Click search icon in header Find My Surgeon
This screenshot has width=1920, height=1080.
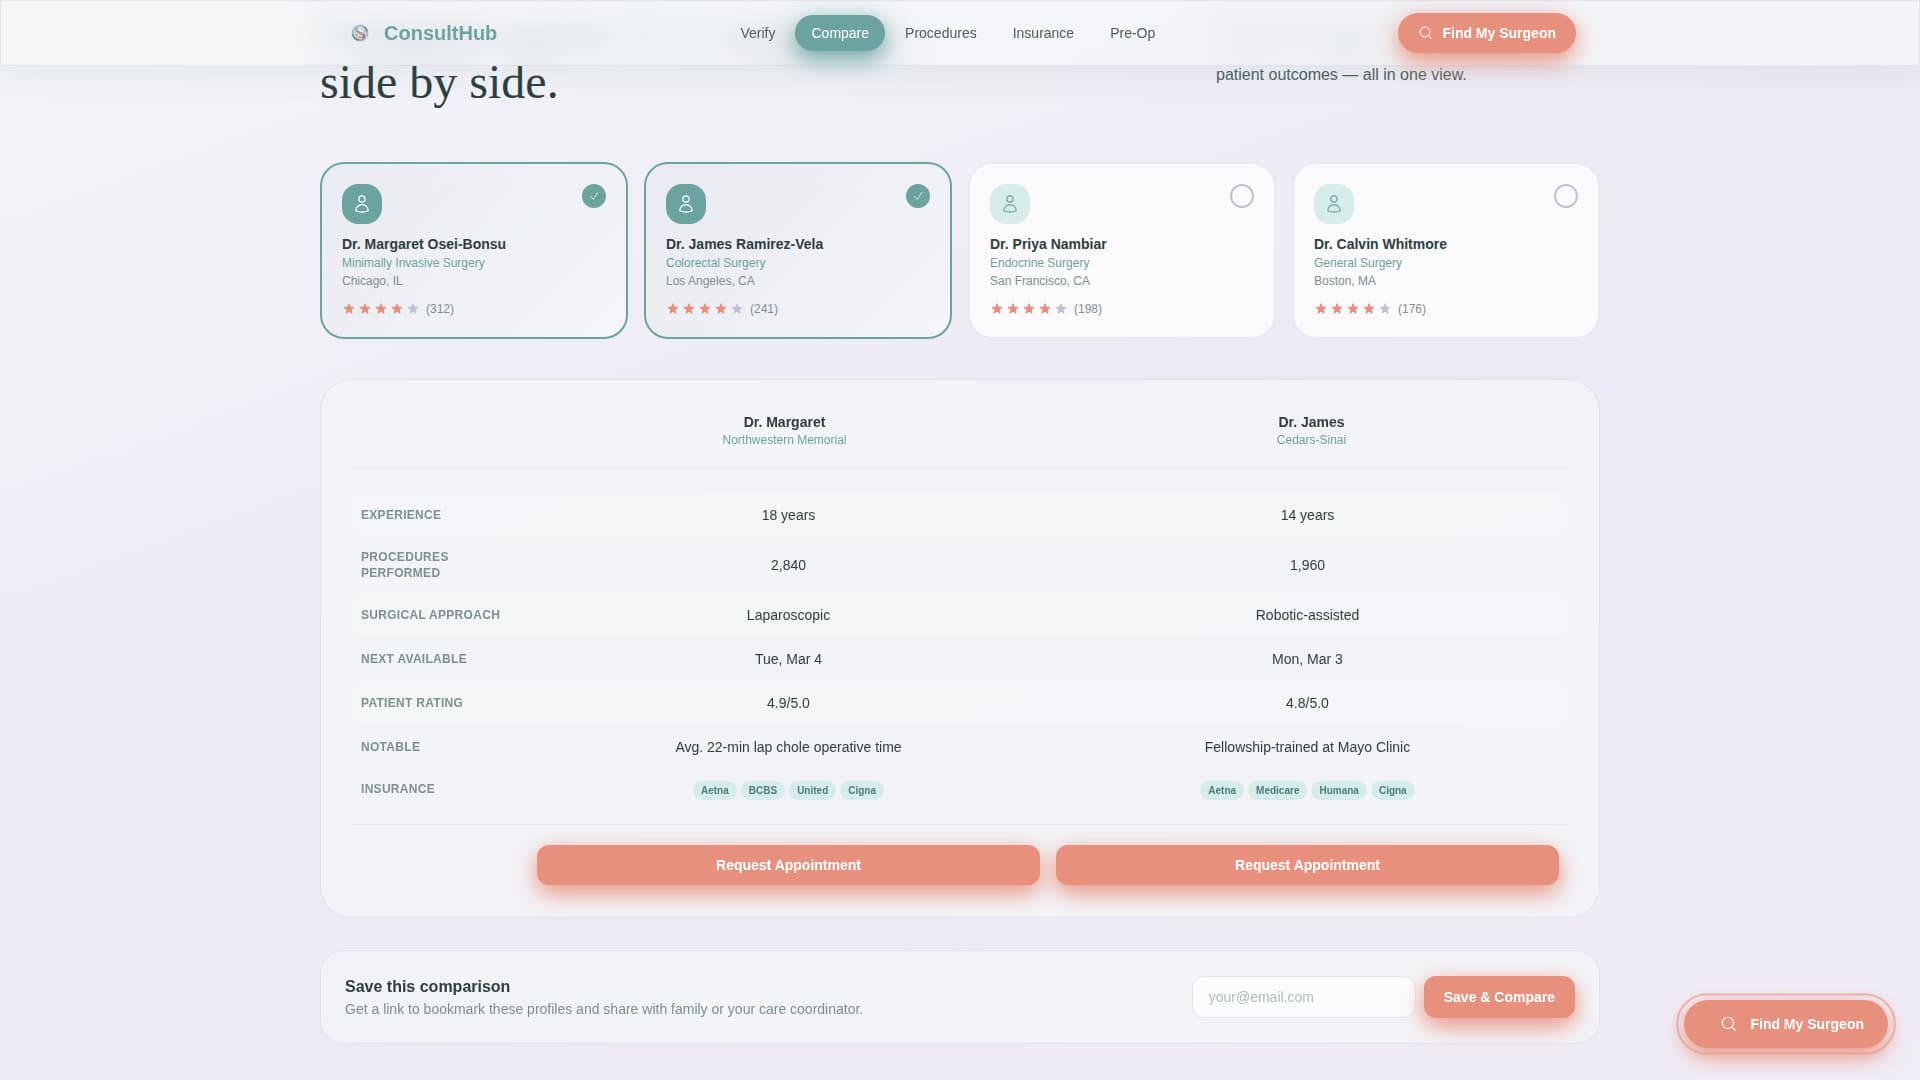coord(1426,33)
